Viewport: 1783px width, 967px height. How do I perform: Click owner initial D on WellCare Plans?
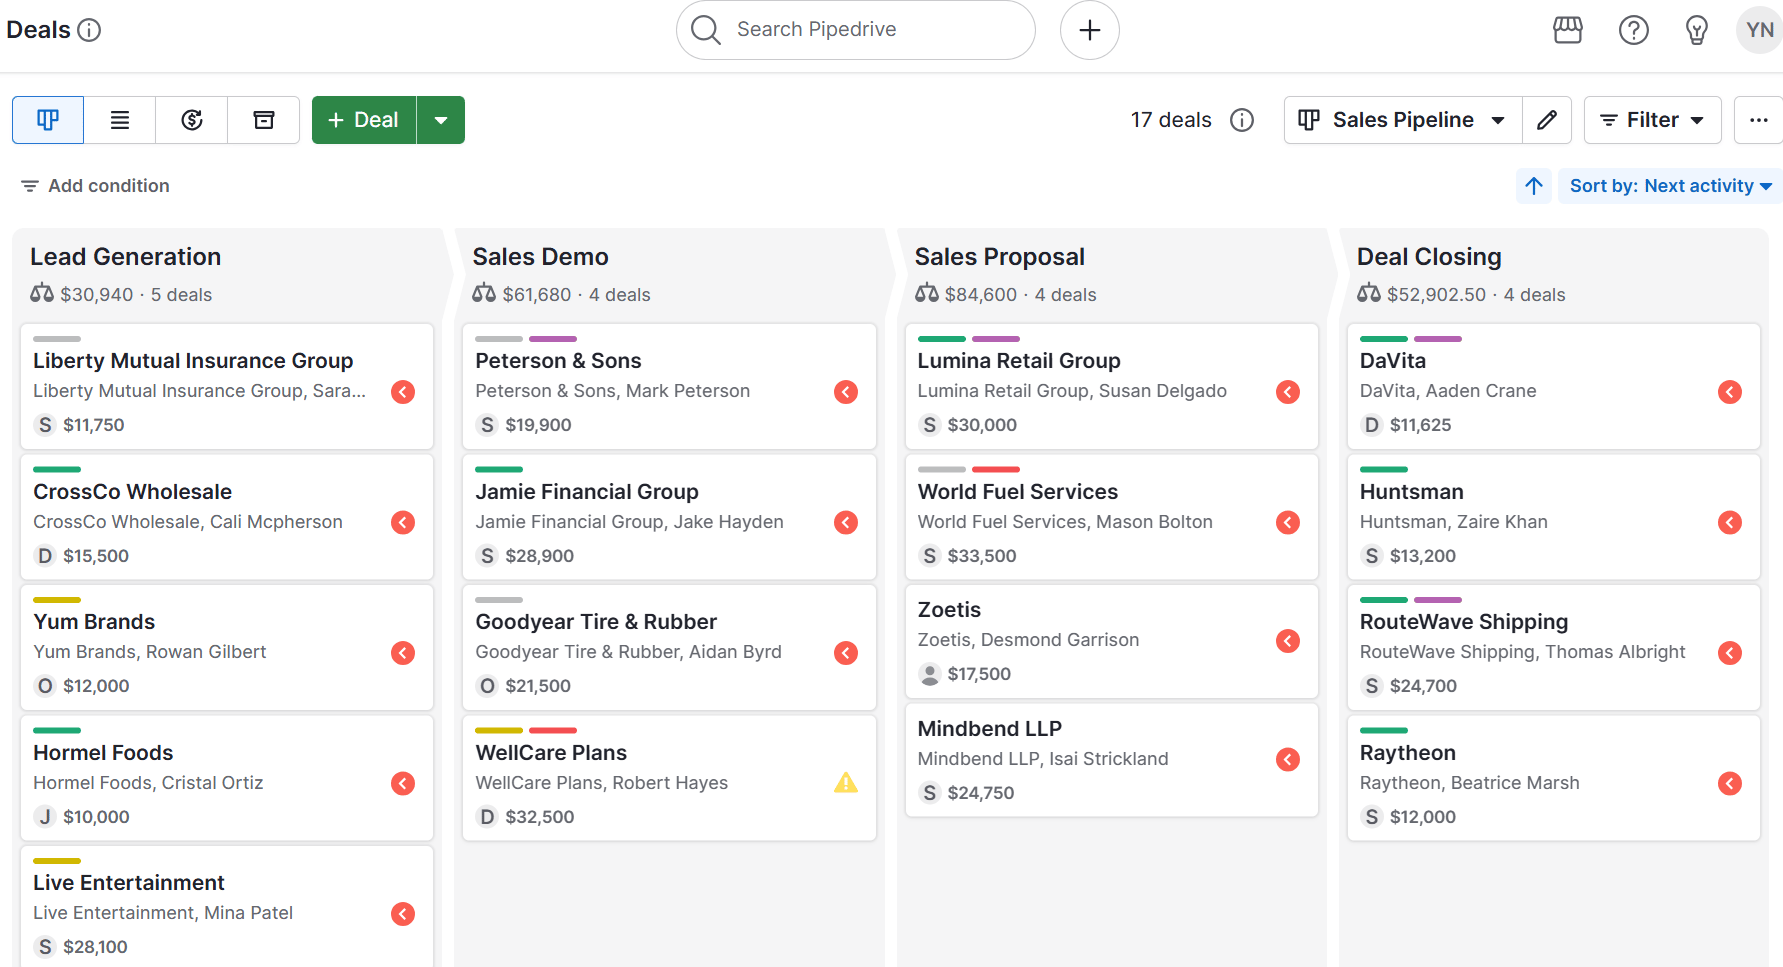[x=487, y=817]
